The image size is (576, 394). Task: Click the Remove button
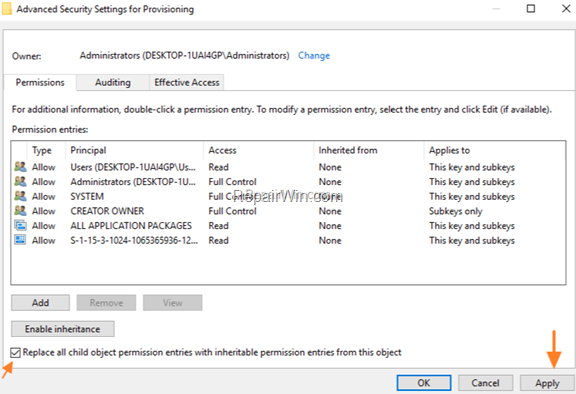tap(107, 303)
